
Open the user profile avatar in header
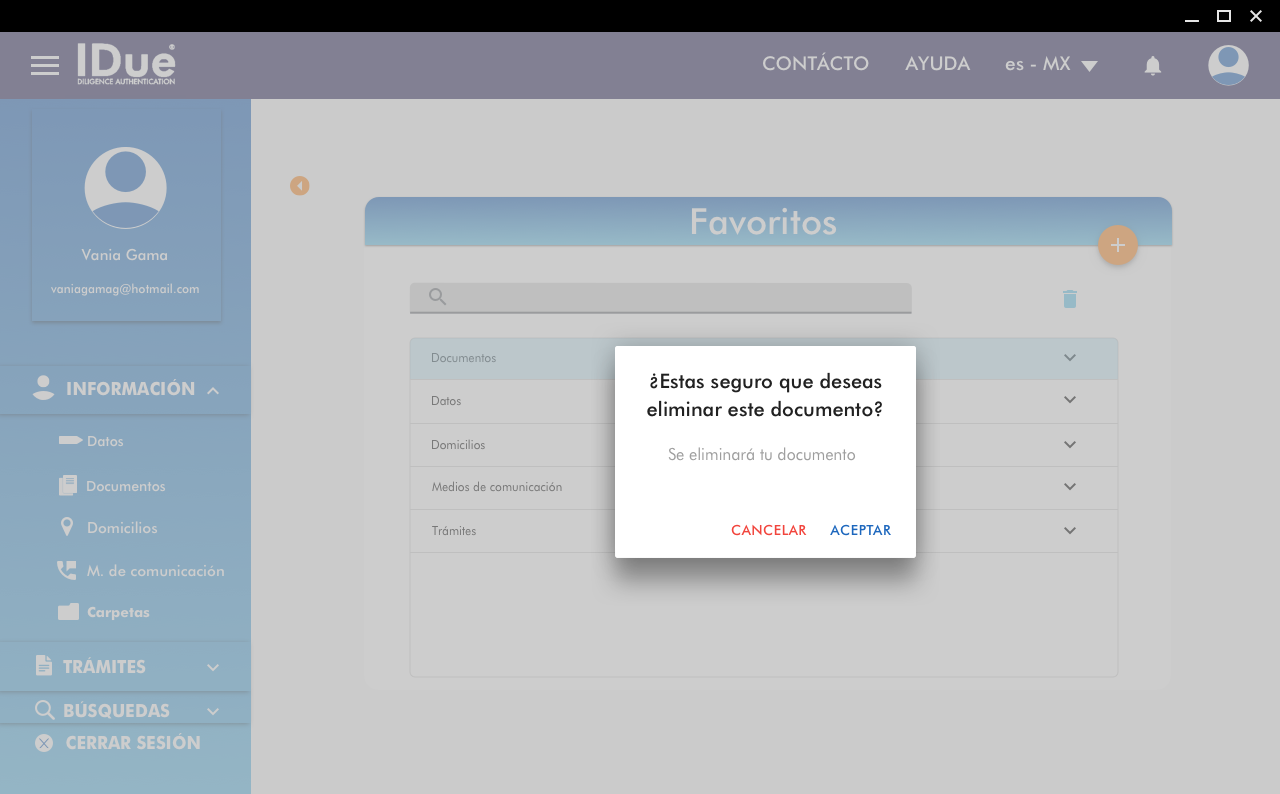tap(1228, 66)
